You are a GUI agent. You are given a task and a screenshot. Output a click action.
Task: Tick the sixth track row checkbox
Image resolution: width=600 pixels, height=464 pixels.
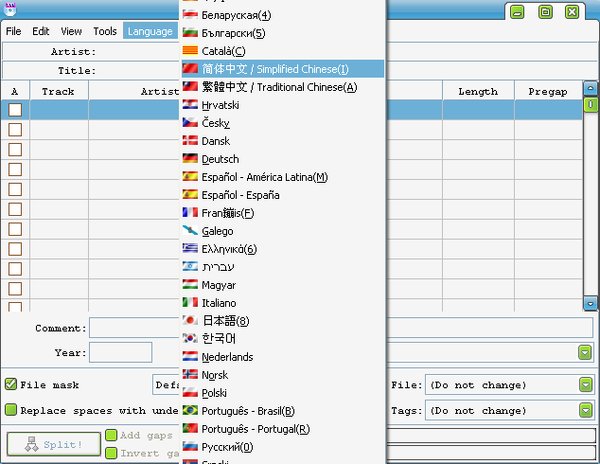click(x=15, y=209)
